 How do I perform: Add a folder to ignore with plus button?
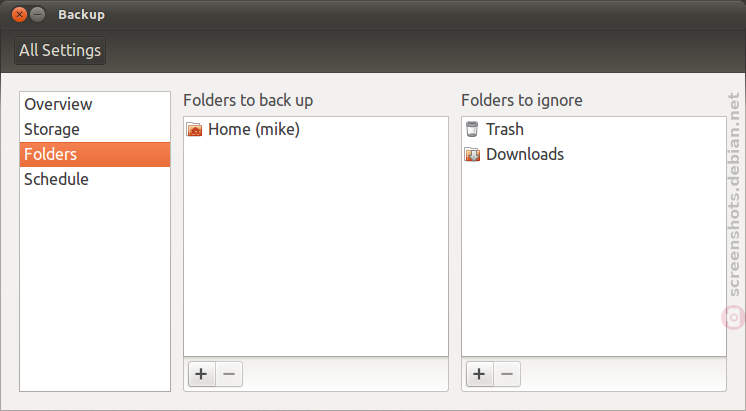(480, 374)
